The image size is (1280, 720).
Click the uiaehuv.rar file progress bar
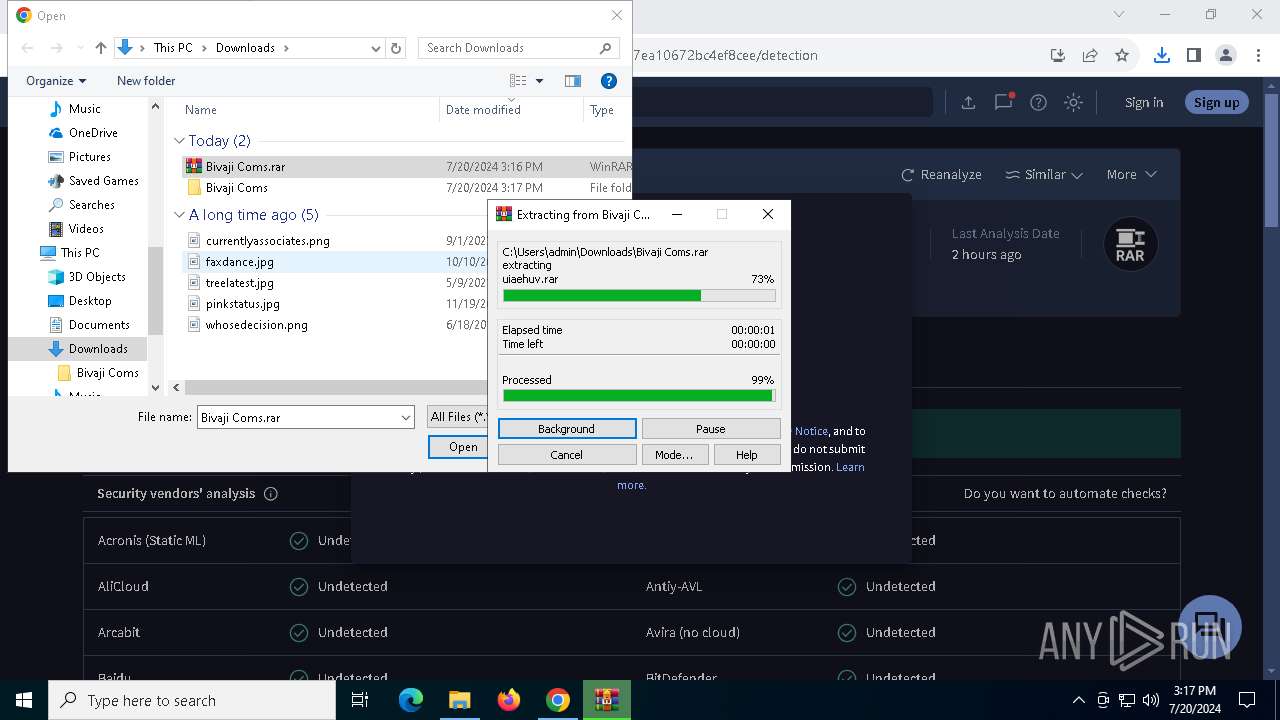(639, 296)
